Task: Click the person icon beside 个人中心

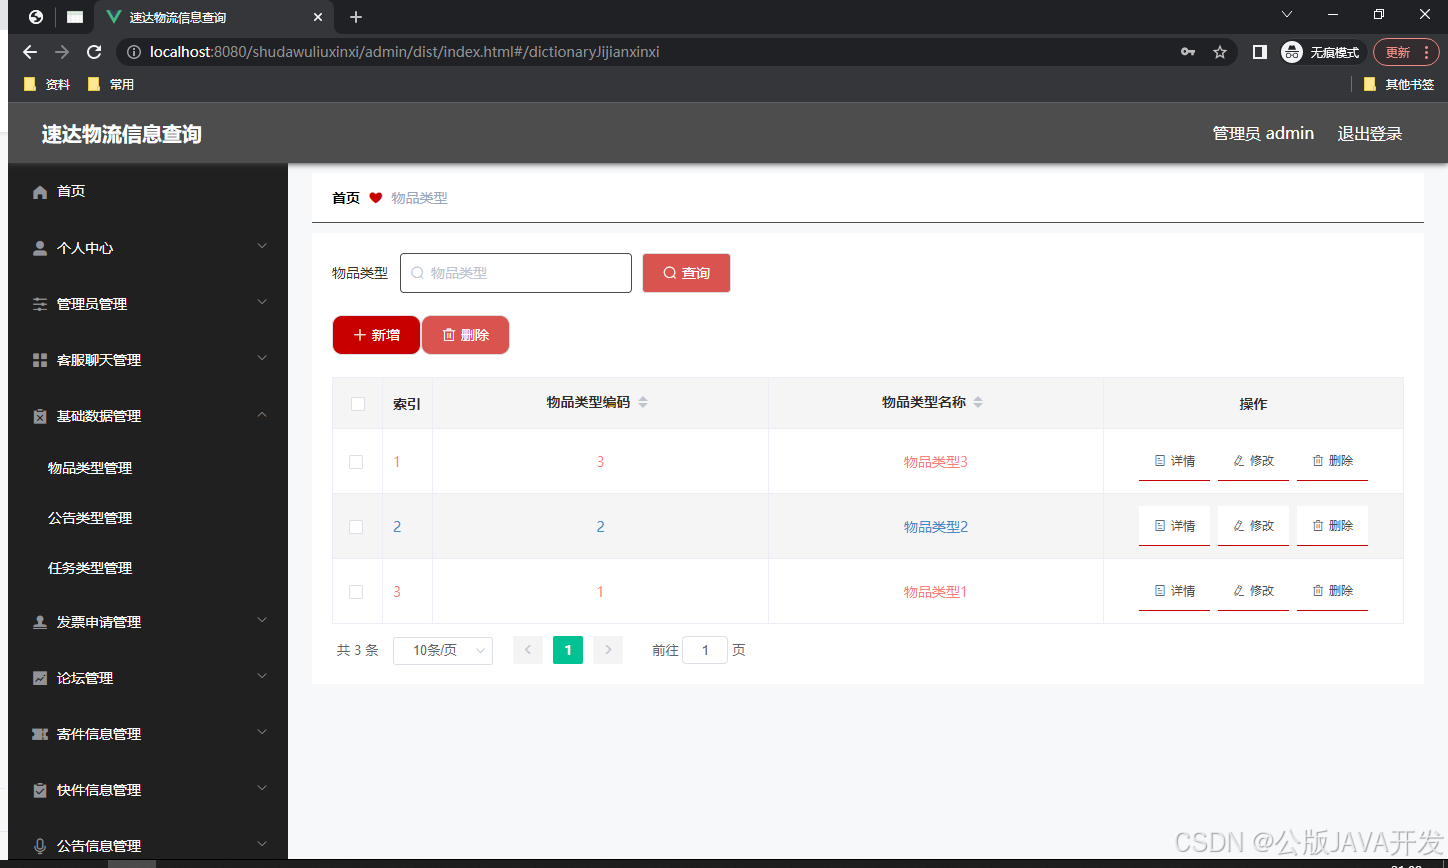Action: (40, 248)
